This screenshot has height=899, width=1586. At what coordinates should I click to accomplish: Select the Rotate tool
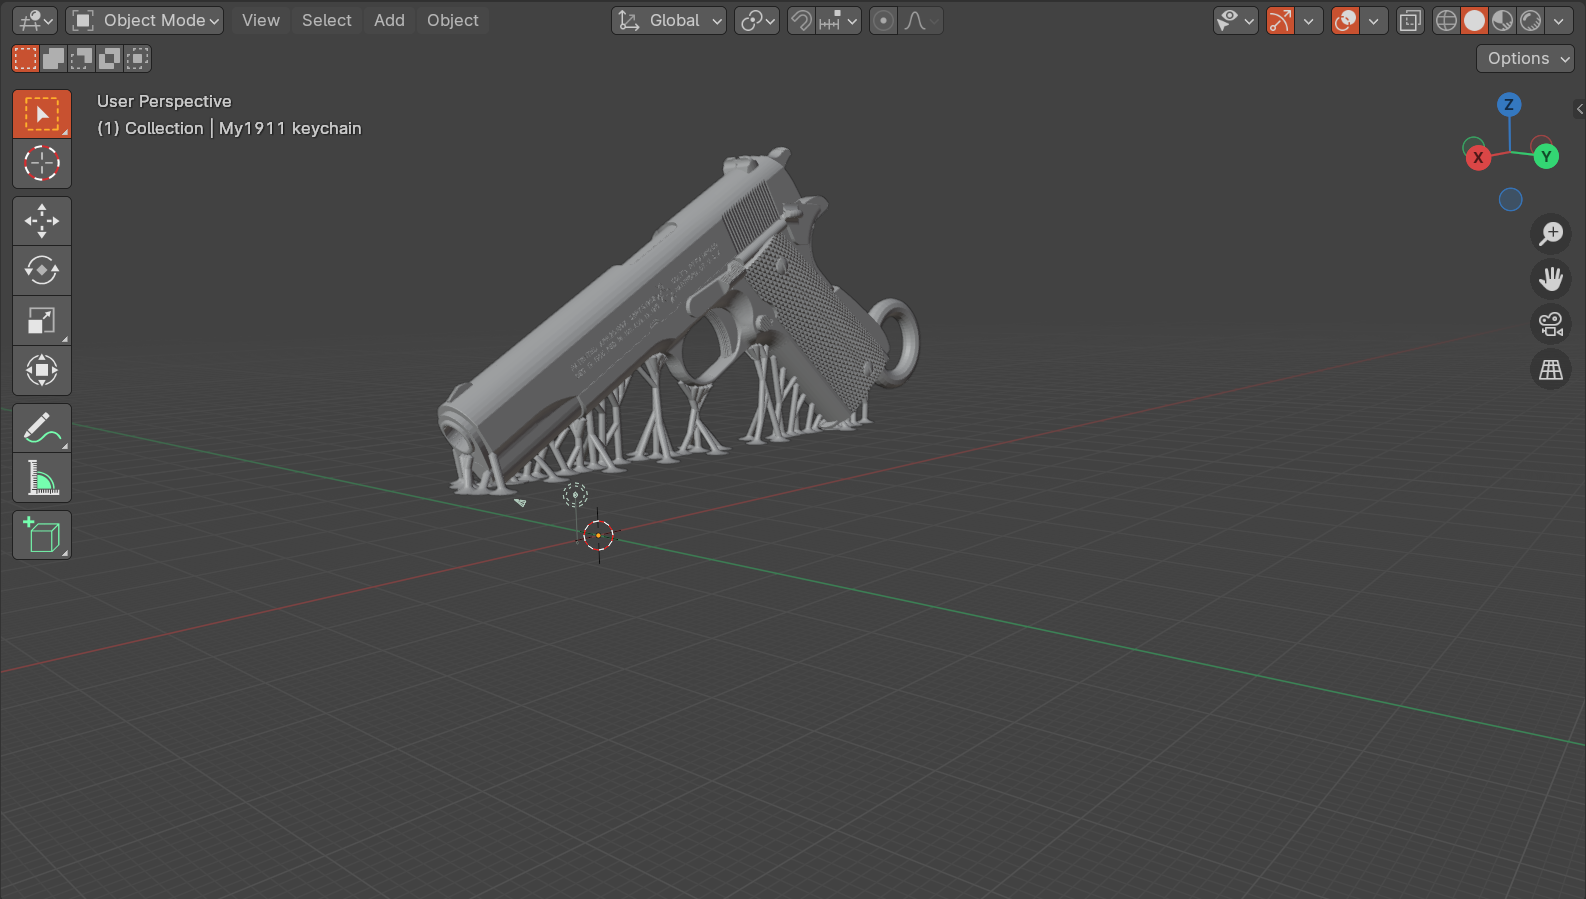click(x=42, y=270)
